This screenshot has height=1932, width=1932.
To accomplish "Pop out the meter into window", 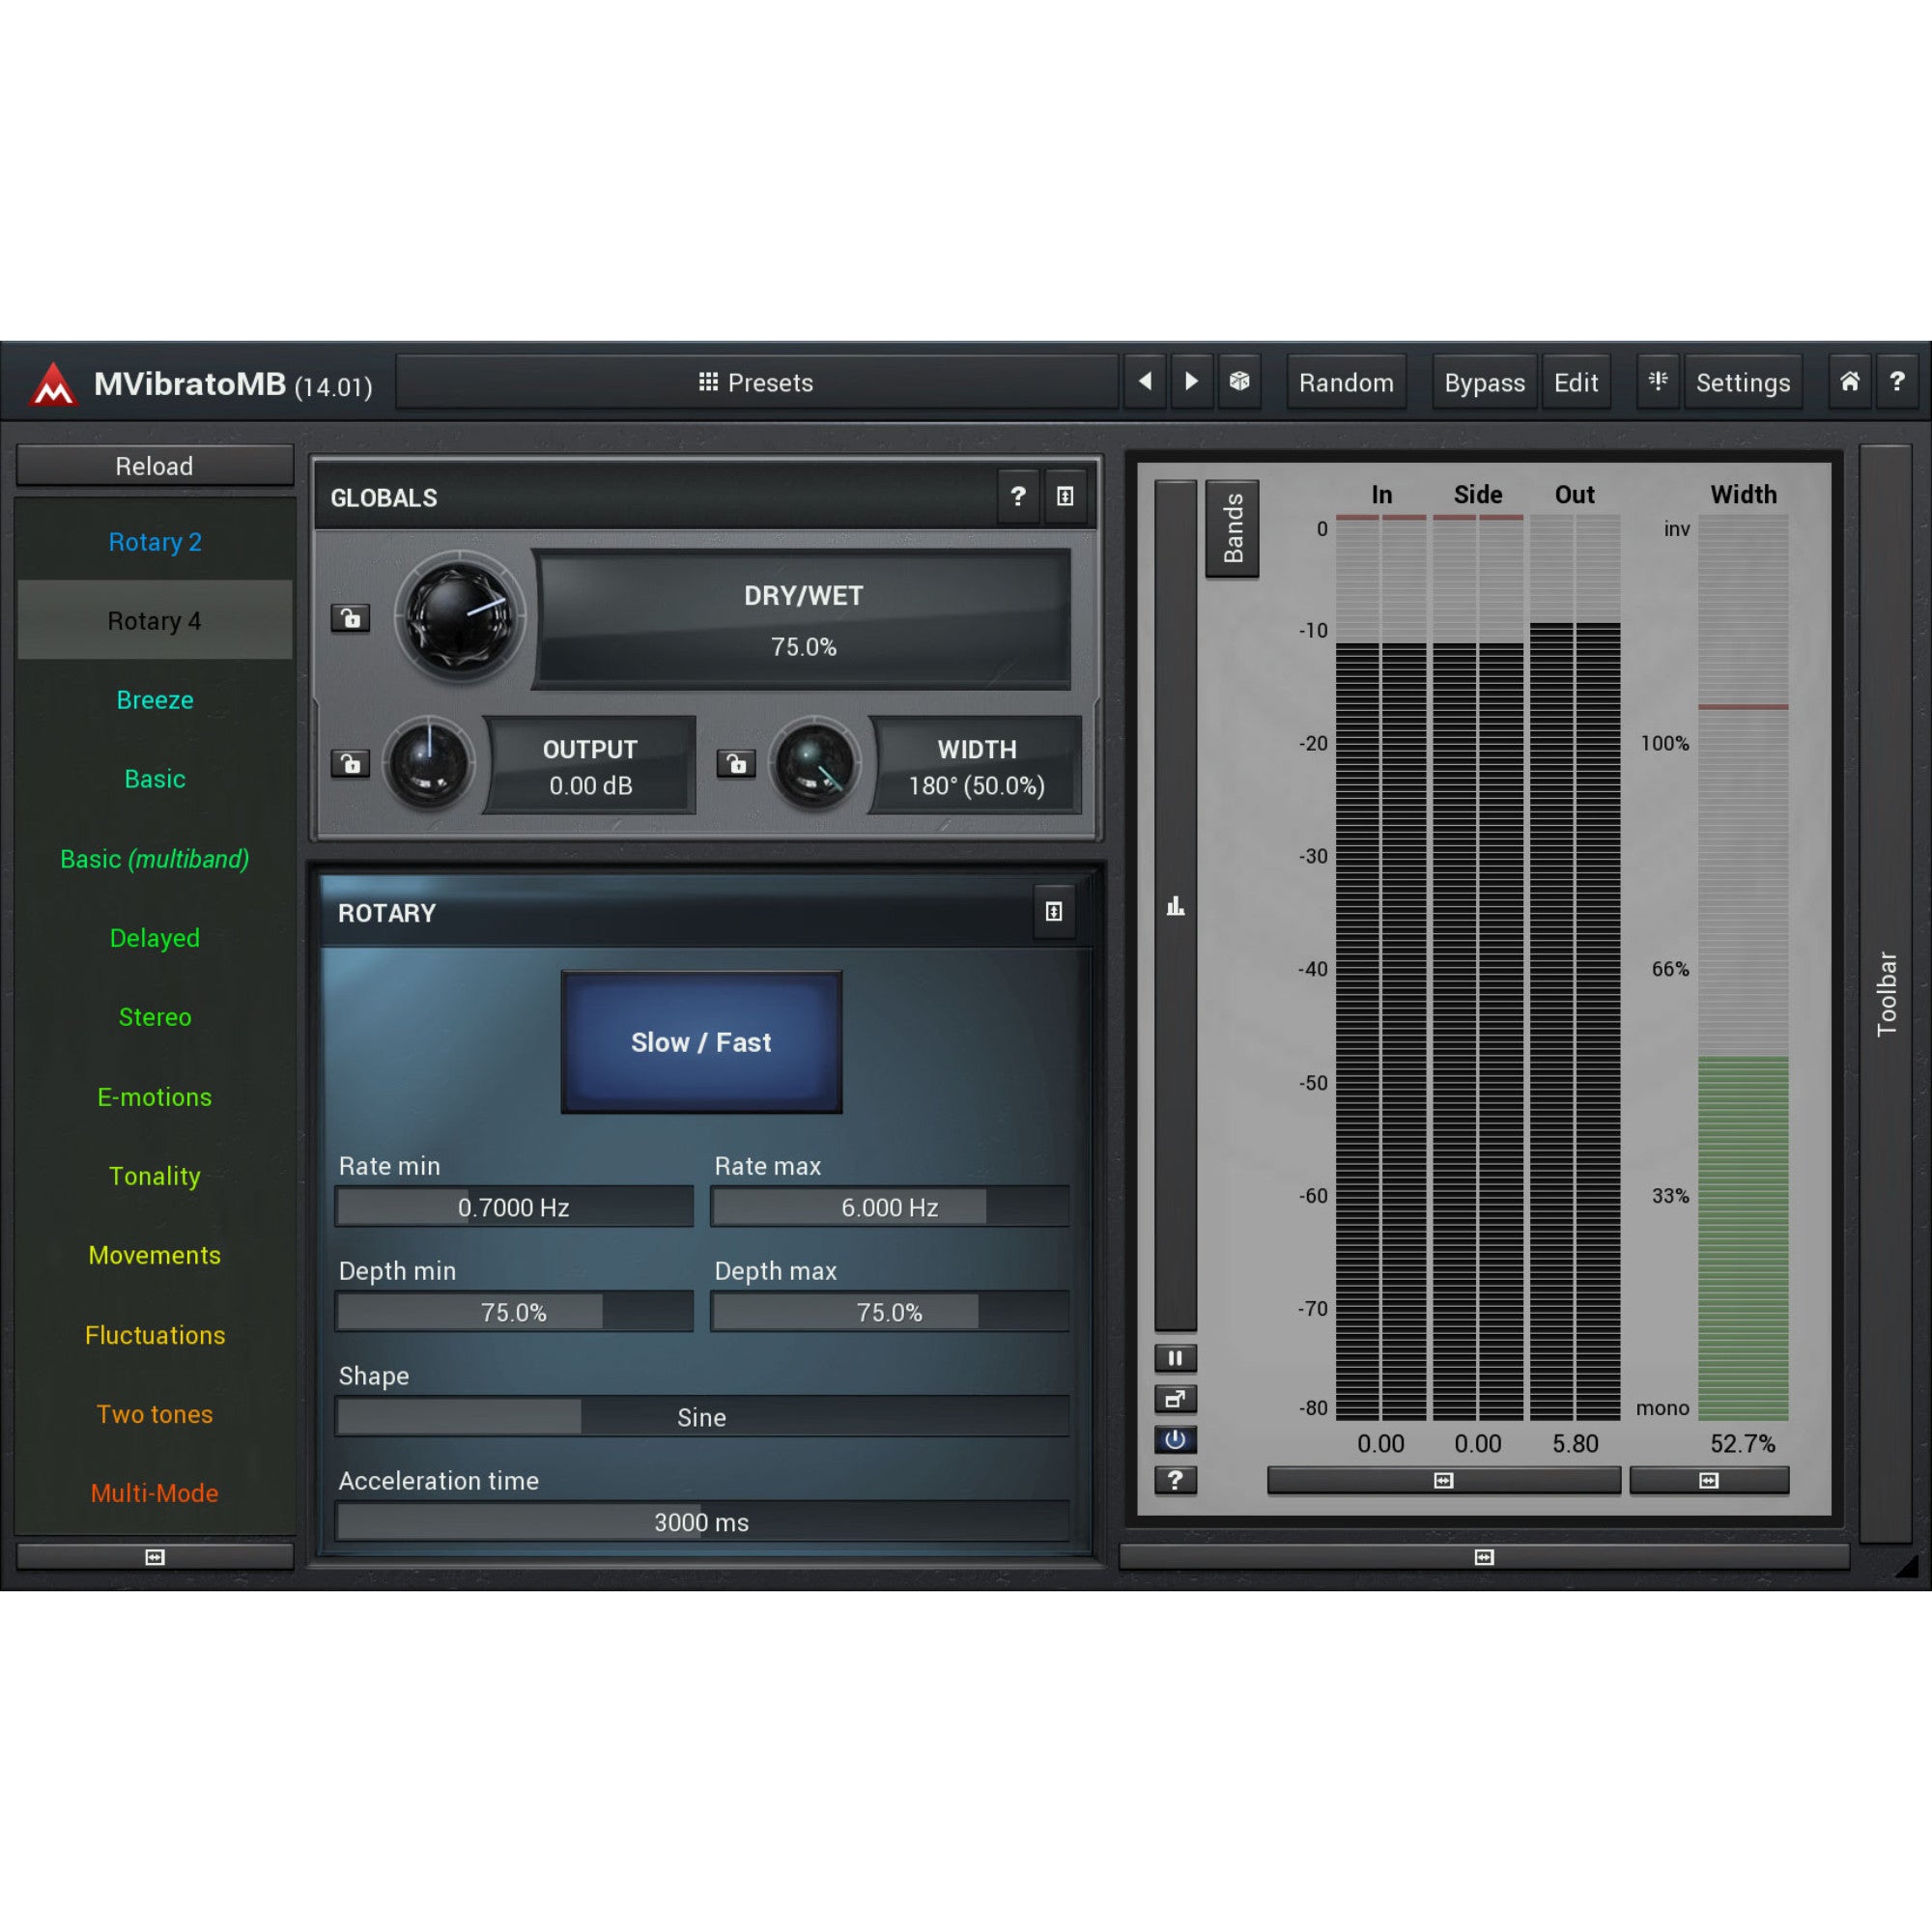I will pos(1175,1399).
